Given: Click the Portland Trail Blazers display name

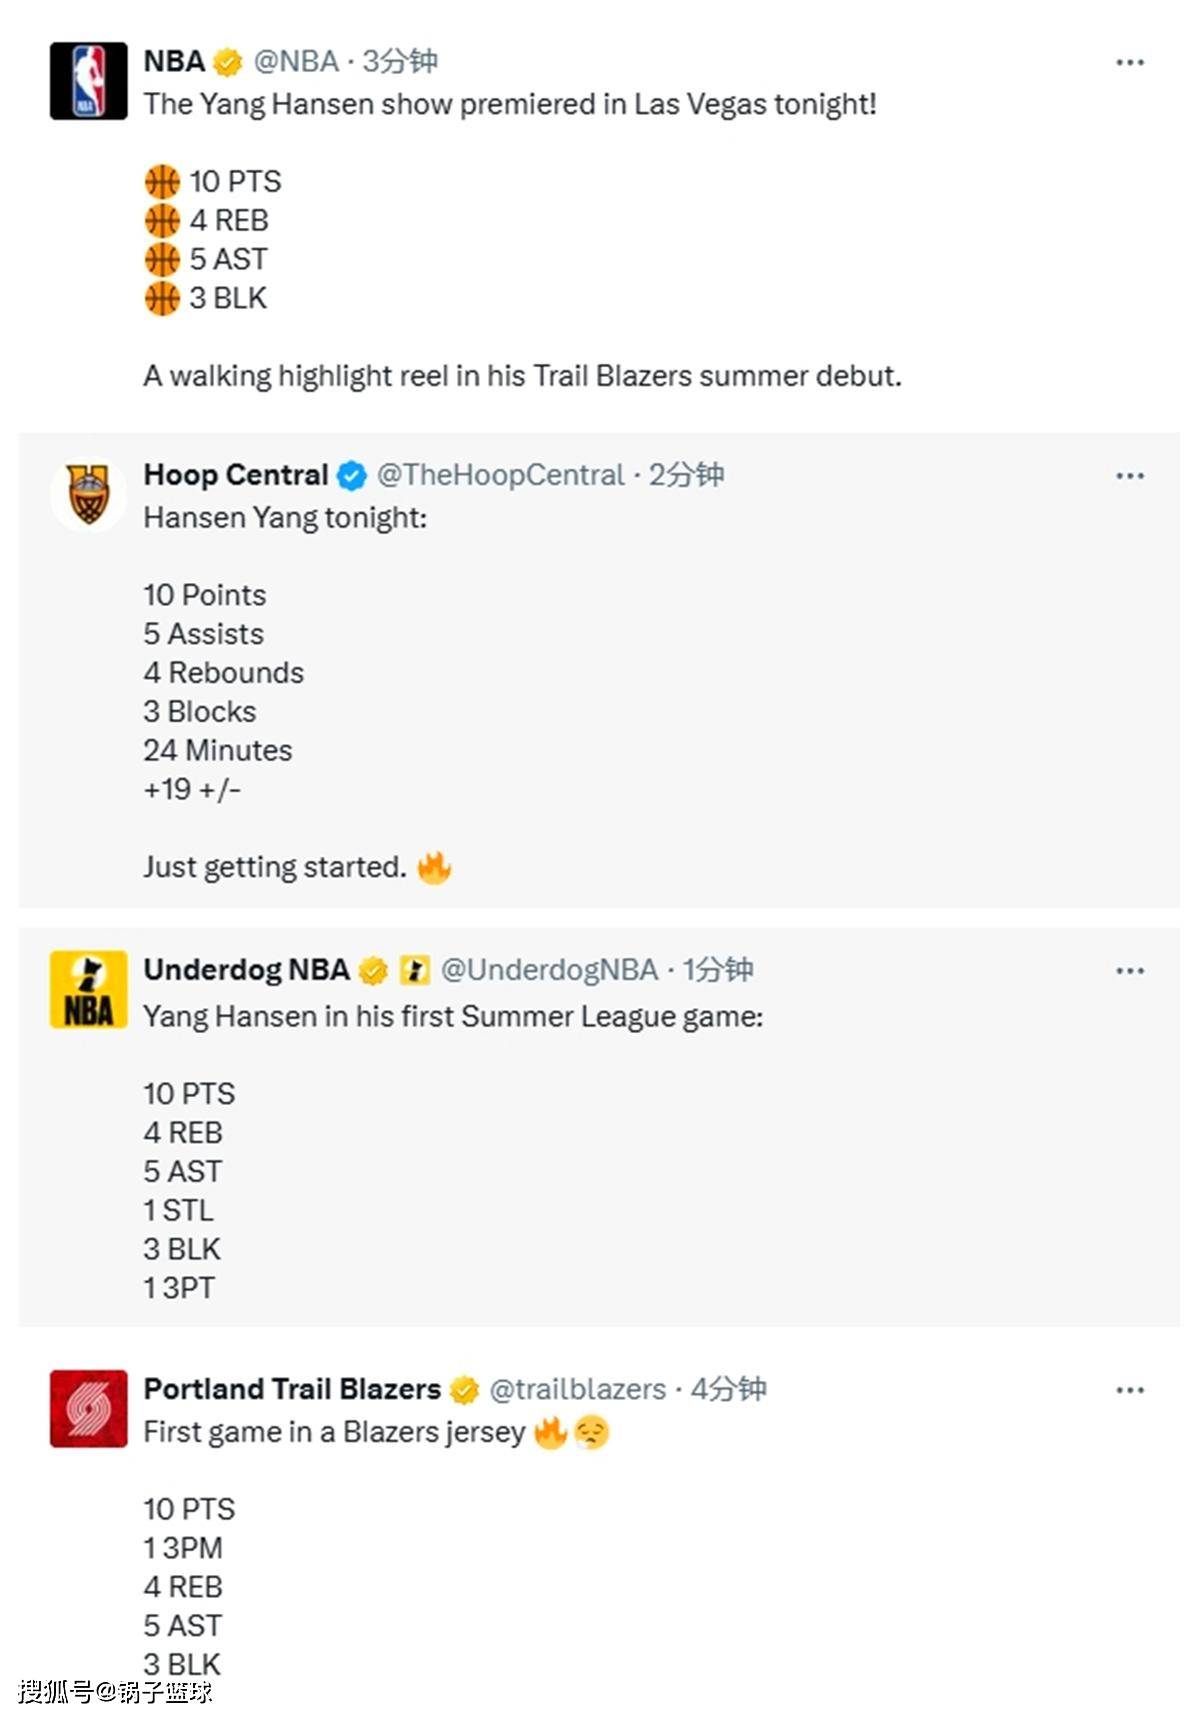Looking at the screenshot, I should click(x=292, y=1389).
